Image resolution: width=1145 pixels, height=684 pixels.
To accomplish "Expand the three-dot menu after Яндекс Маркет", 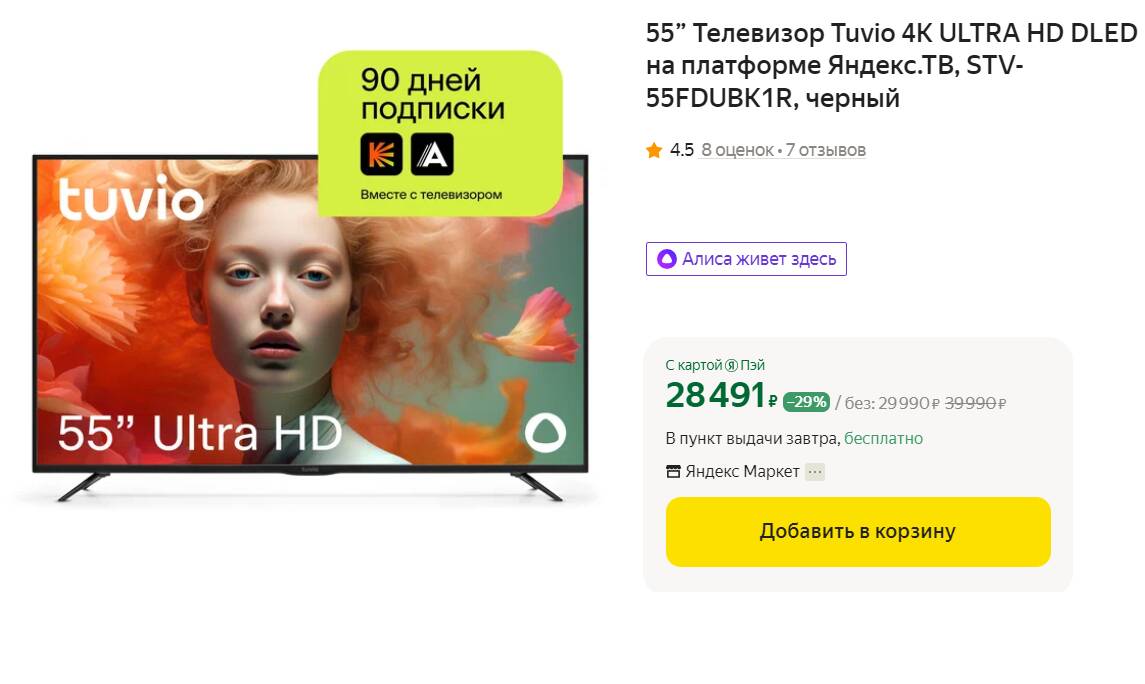I will click(815, 472).
